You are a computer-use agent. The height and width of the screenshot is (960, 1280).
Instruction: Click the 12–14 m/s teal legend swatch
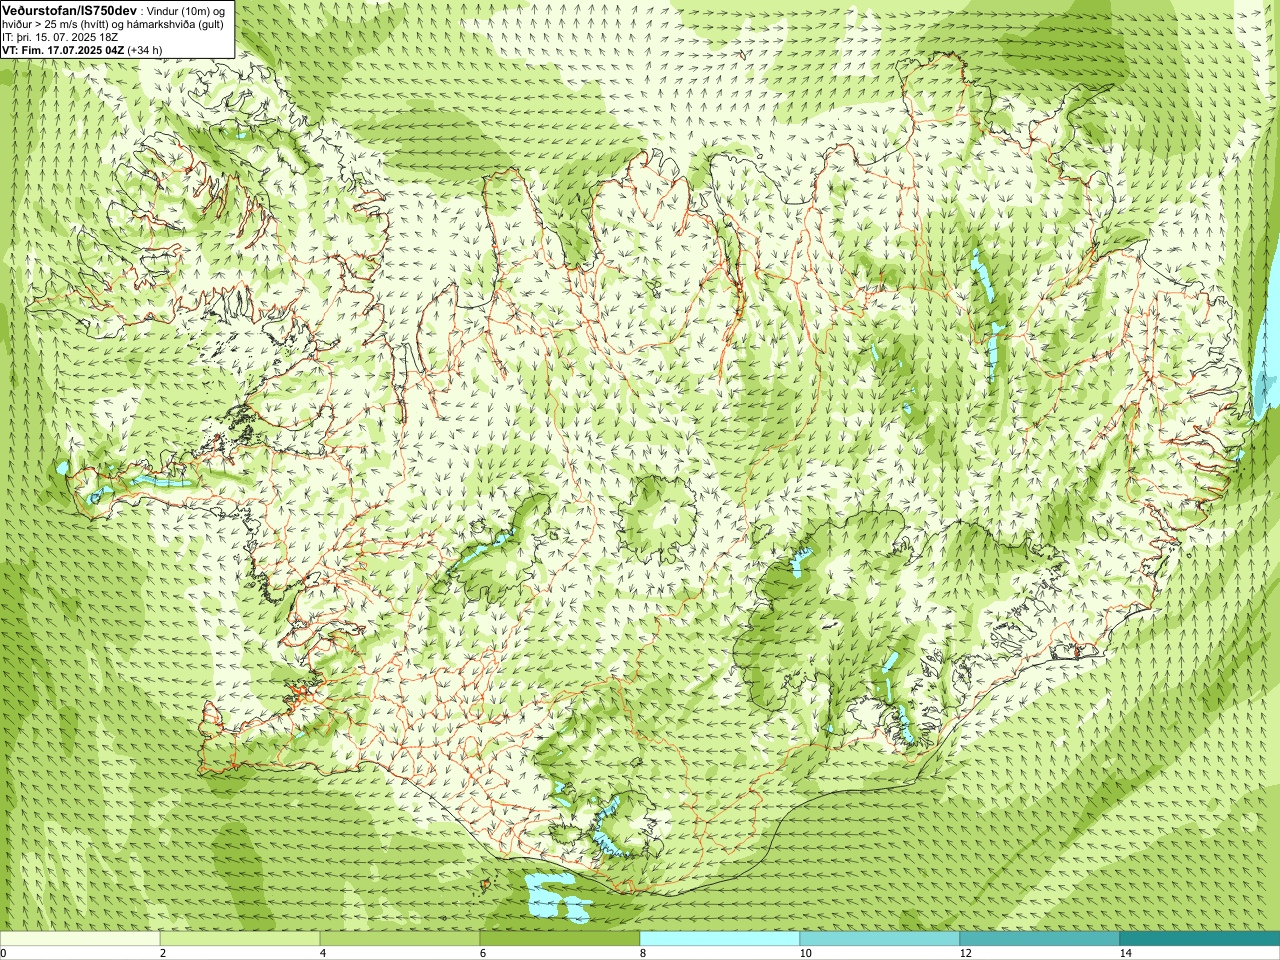tap(1040, 939)
